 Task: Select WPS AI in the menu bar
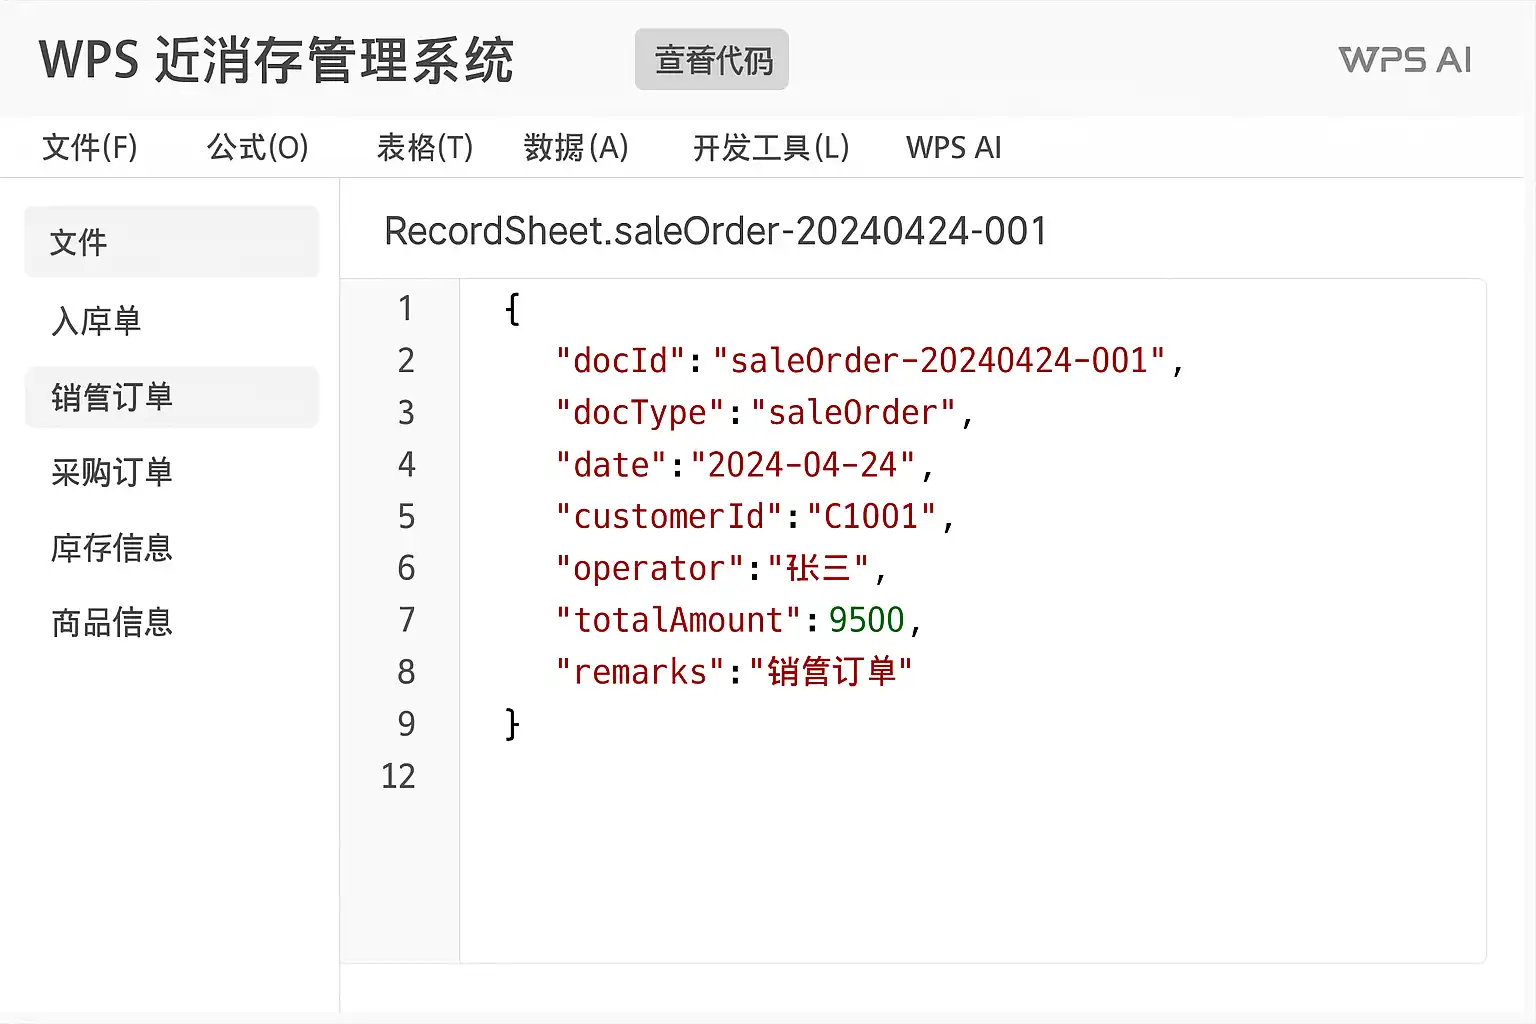coord(953,148)
